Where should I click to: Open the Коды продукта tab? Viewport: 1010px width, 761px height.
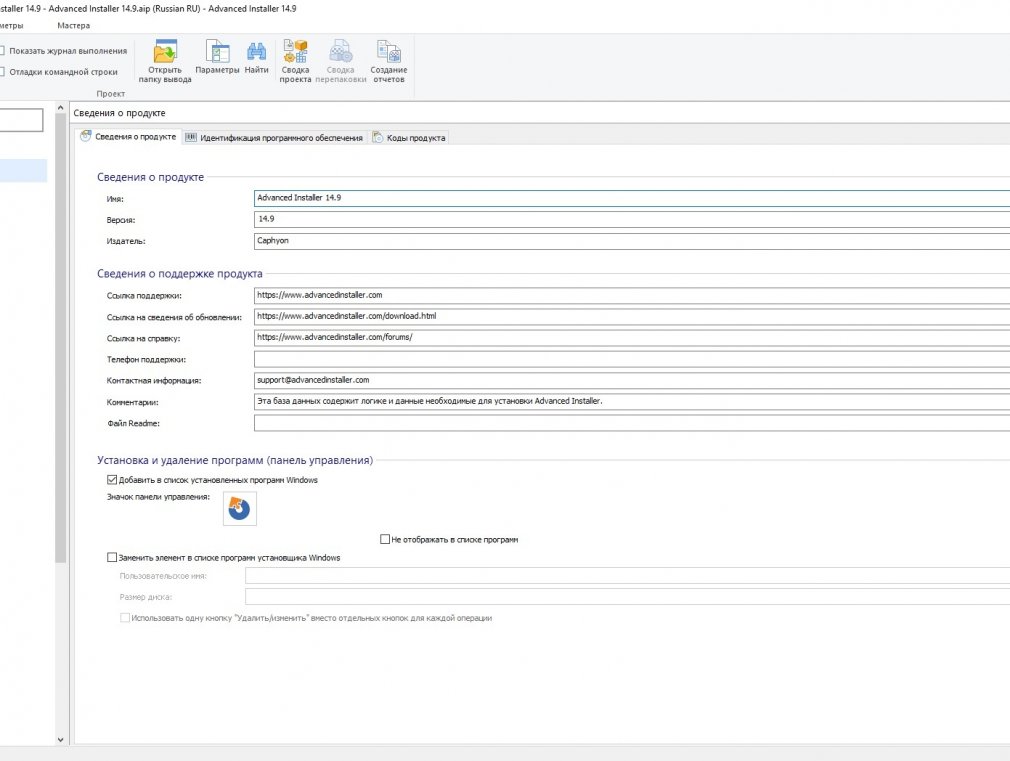[409, 137]
